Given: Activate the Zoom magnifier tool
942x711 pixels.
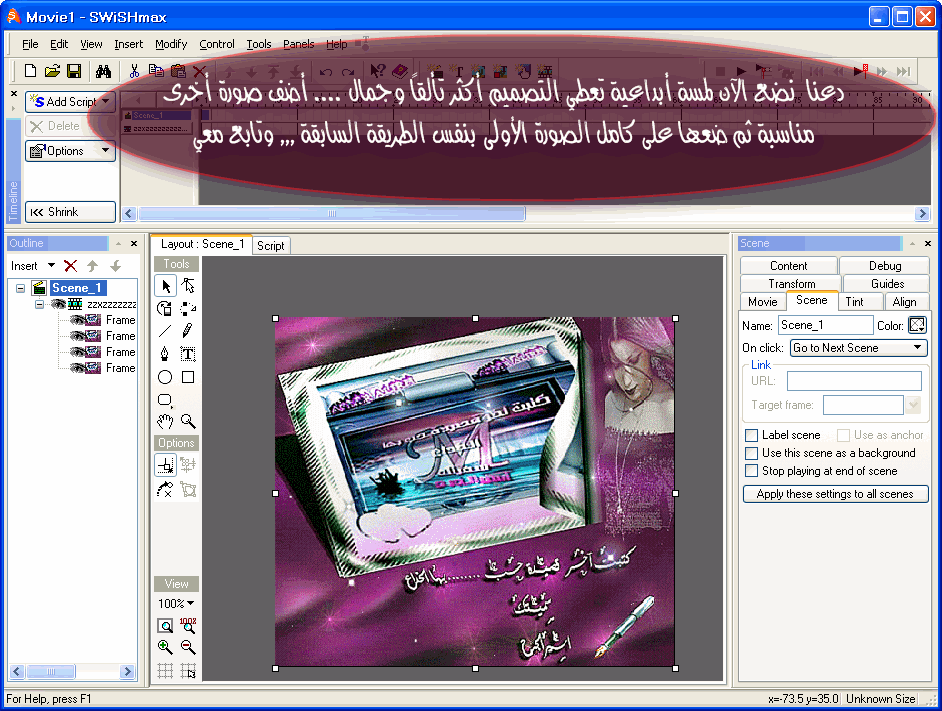Looking at the screenshot, I should pos(188,421).
